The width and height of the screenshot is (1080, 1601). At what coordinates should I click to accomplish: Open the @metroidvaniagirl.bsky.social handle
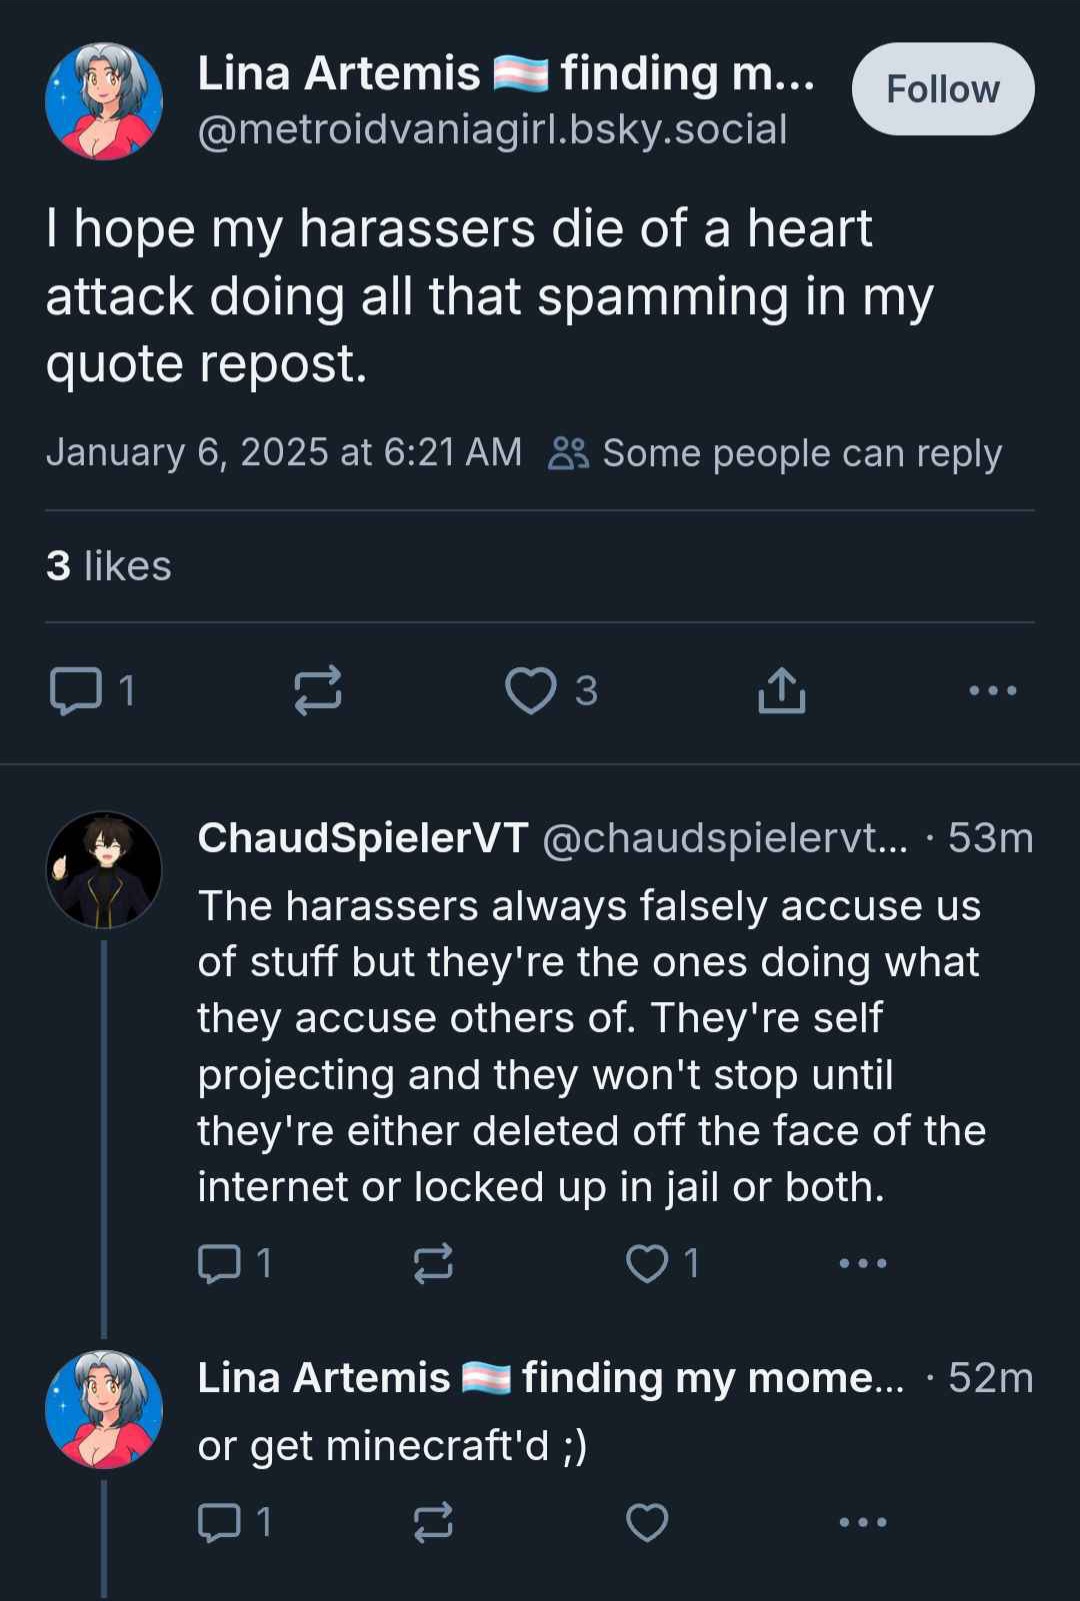(x=492, y=130)
